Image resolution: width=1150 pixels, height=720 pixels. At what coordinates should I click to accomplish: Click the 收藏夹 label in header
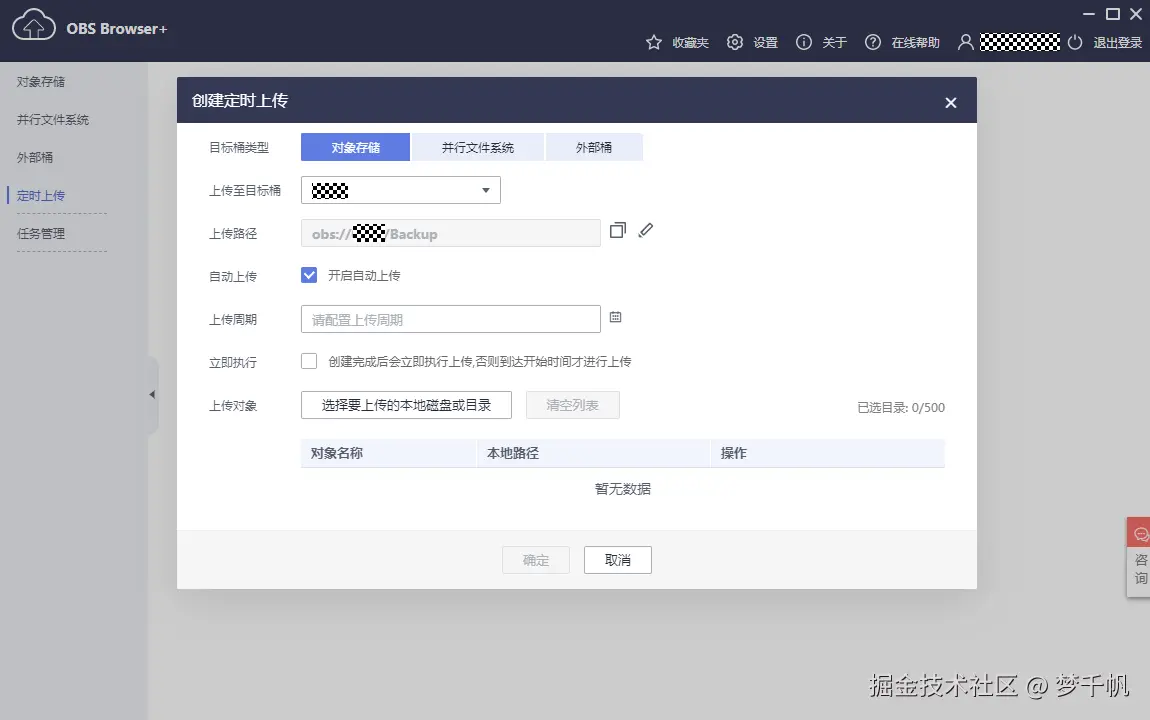691,43
